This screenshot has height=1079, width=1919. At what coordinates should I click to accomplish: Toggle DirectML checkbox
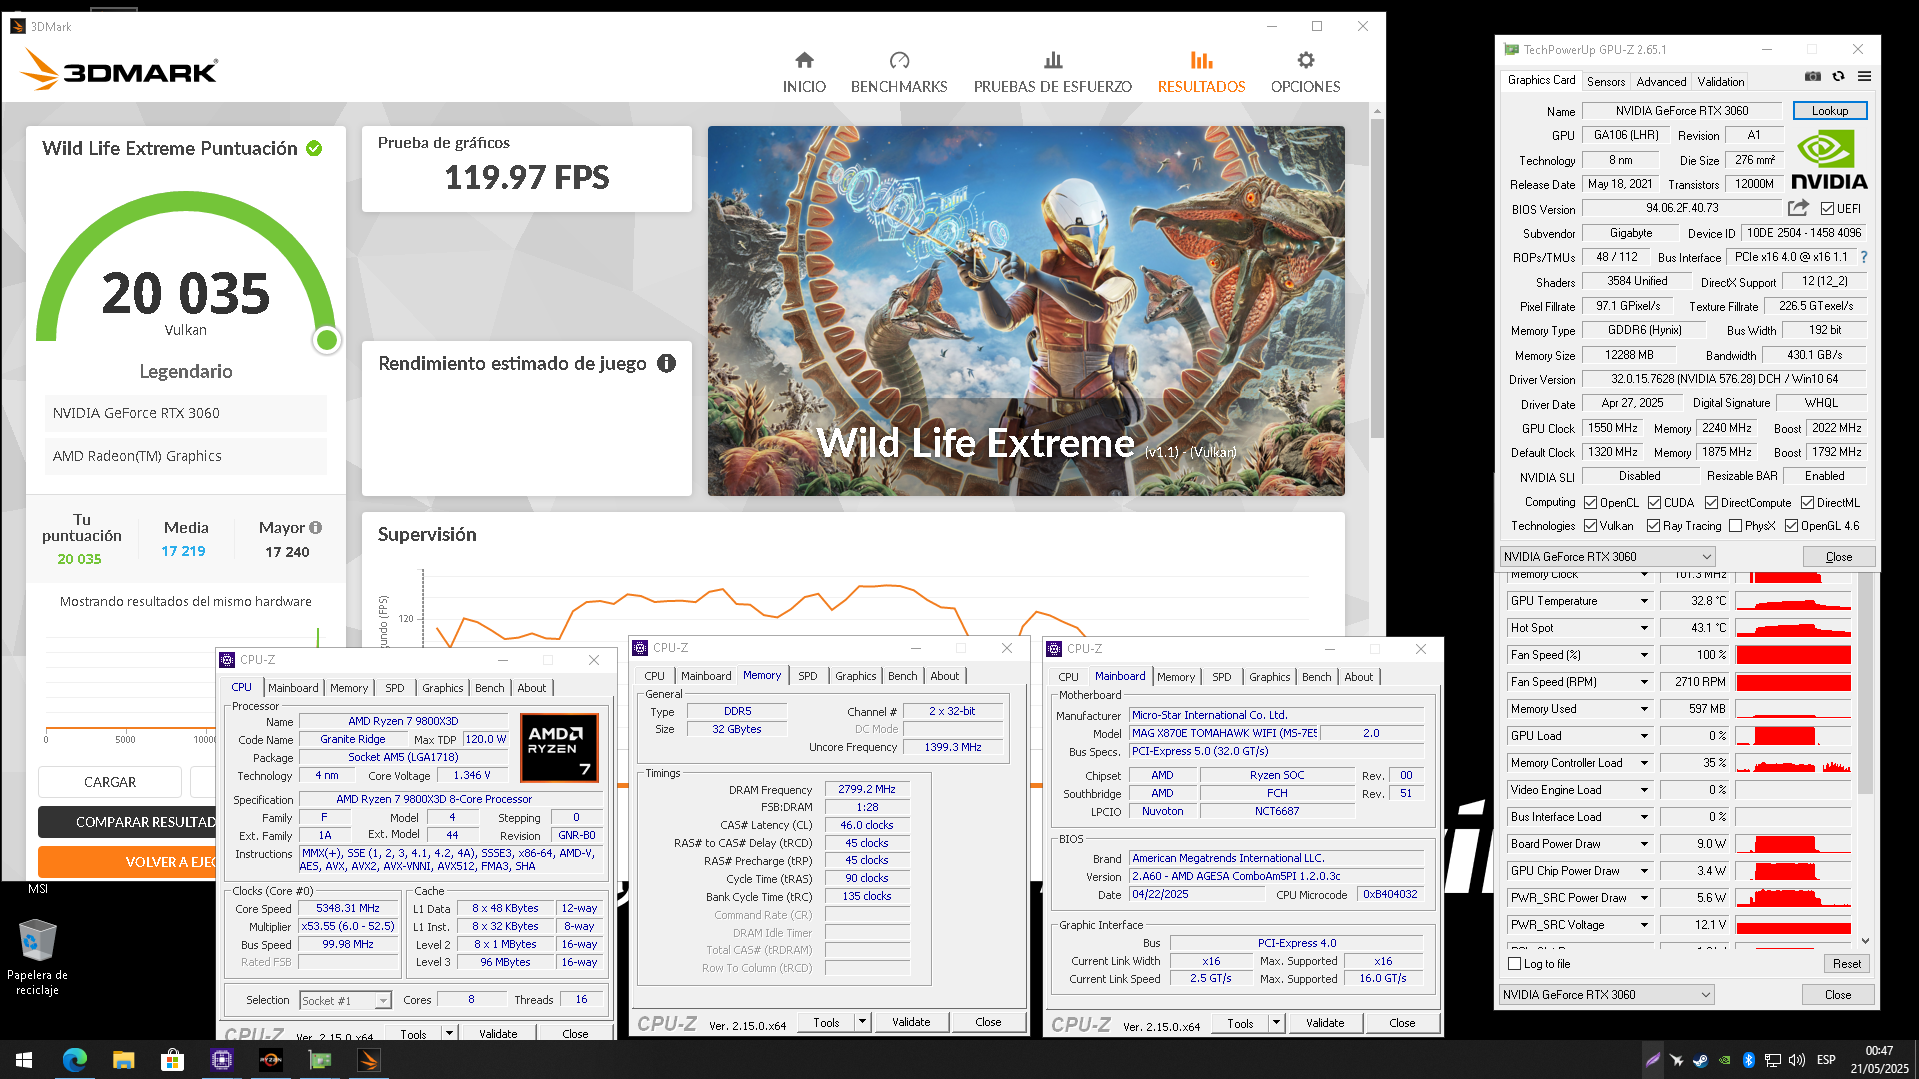[1807, 502]
